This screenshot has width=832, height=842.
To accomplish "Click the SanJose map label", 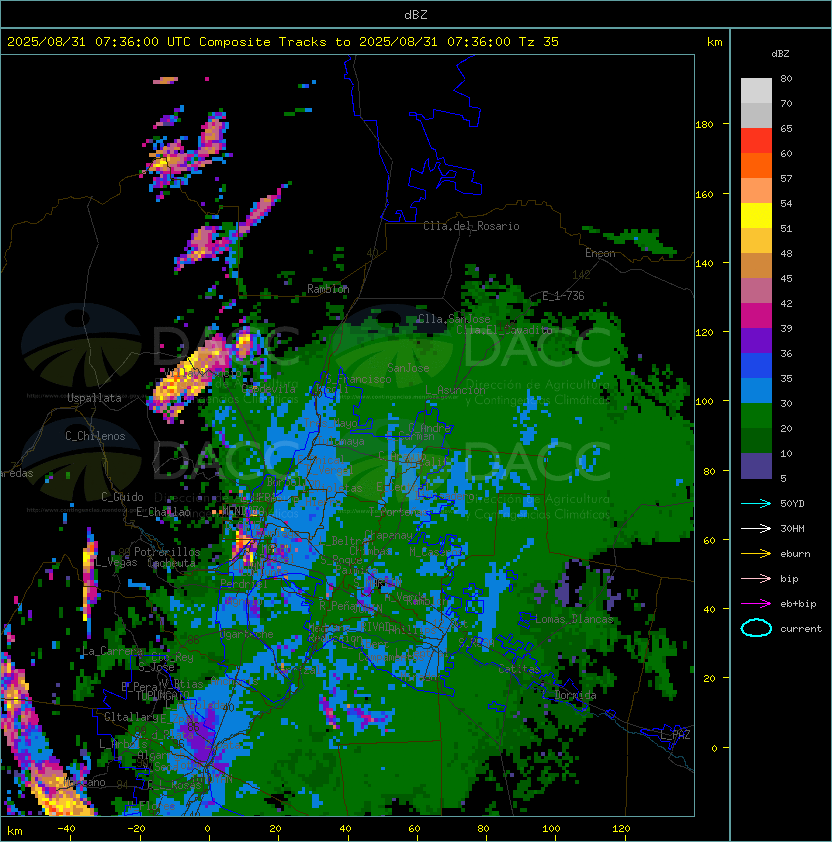I will [408, 368].
